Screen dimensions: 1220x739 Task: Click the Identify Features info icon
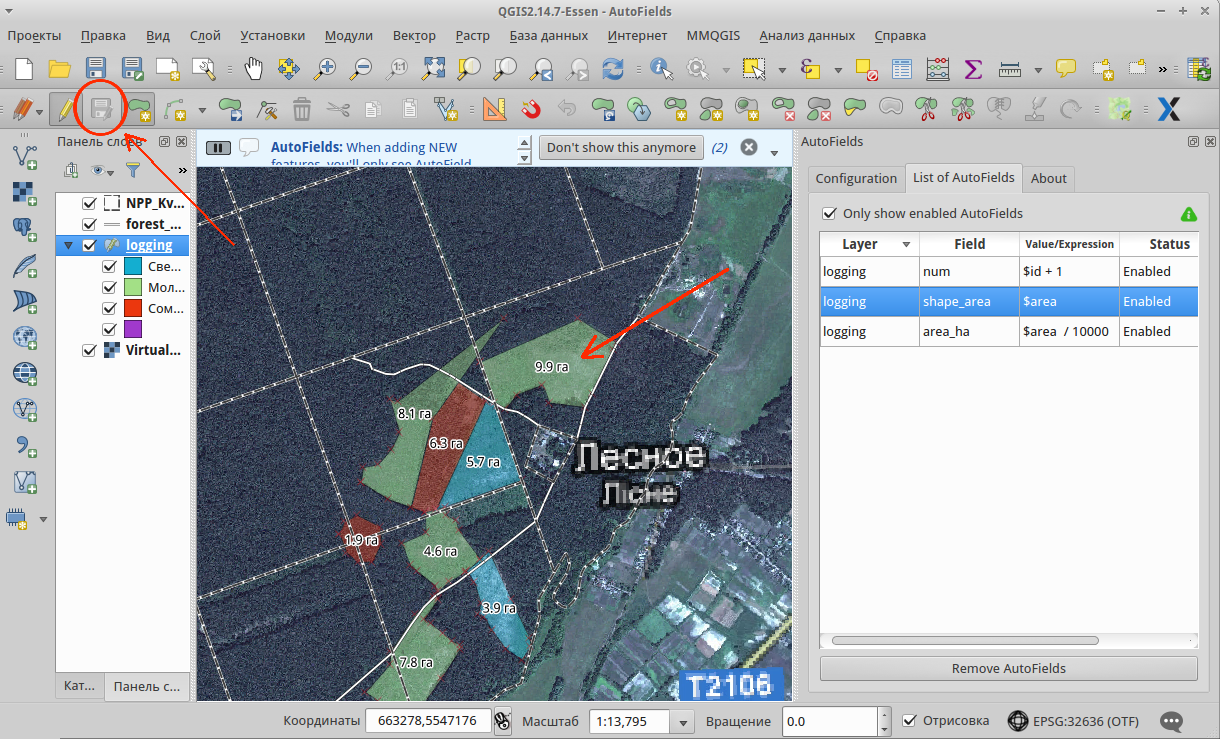(x=661, y=68)
